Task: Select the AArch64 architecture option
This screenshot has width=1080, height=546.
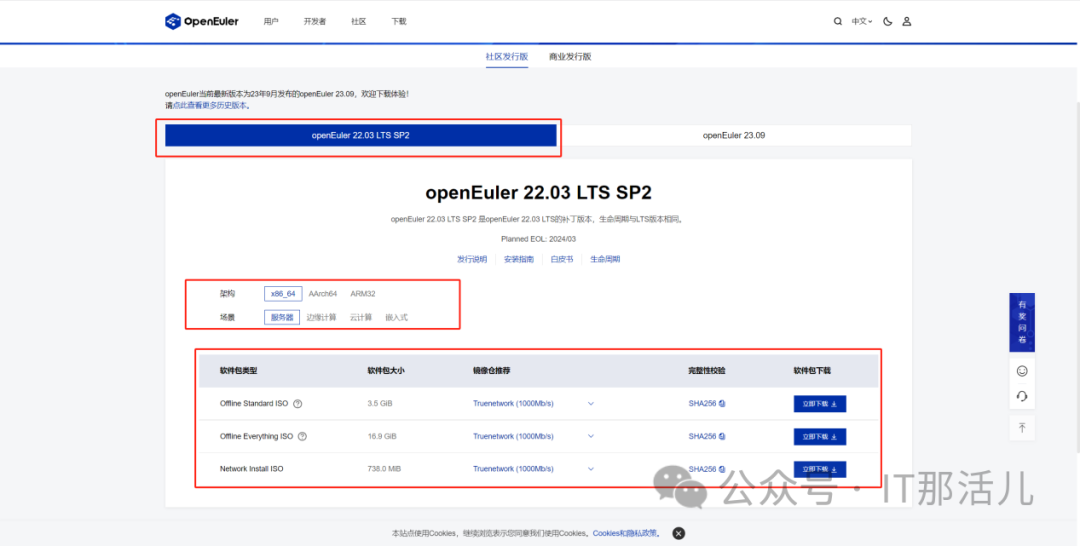Action: click(322, 294)
